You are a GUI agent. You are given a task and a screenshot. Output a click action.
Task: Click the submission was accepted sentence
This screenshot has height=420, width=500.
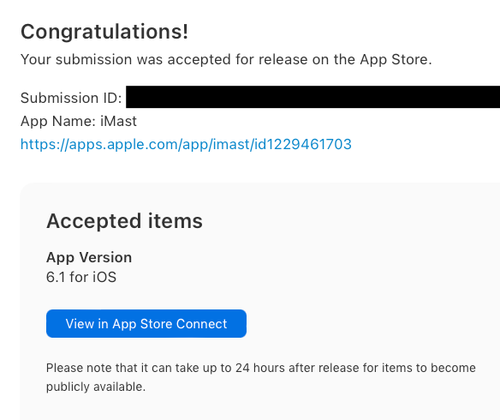226,60
